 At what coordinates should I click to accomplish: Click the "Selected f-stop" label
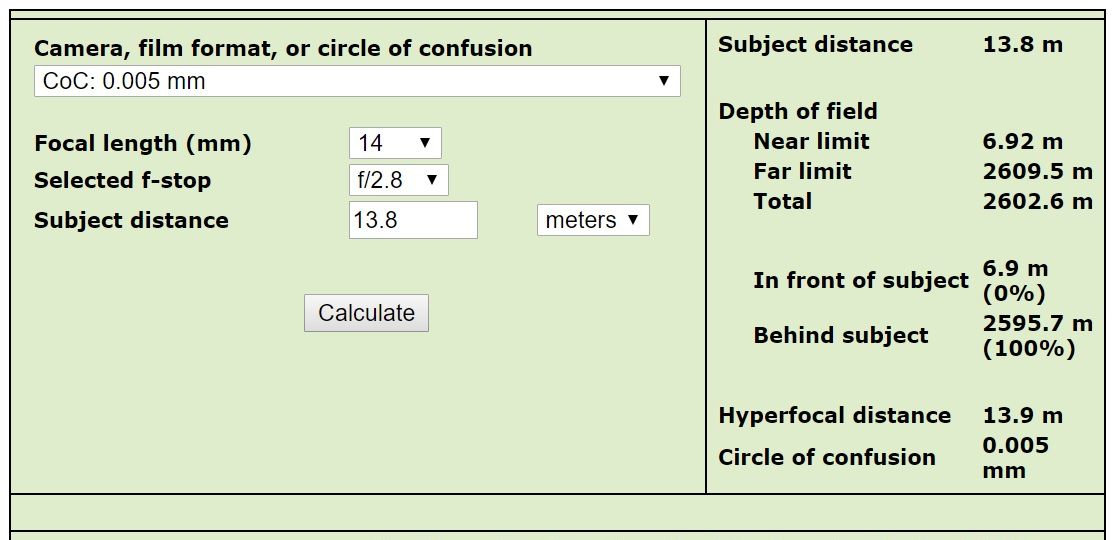coord(122,180)
